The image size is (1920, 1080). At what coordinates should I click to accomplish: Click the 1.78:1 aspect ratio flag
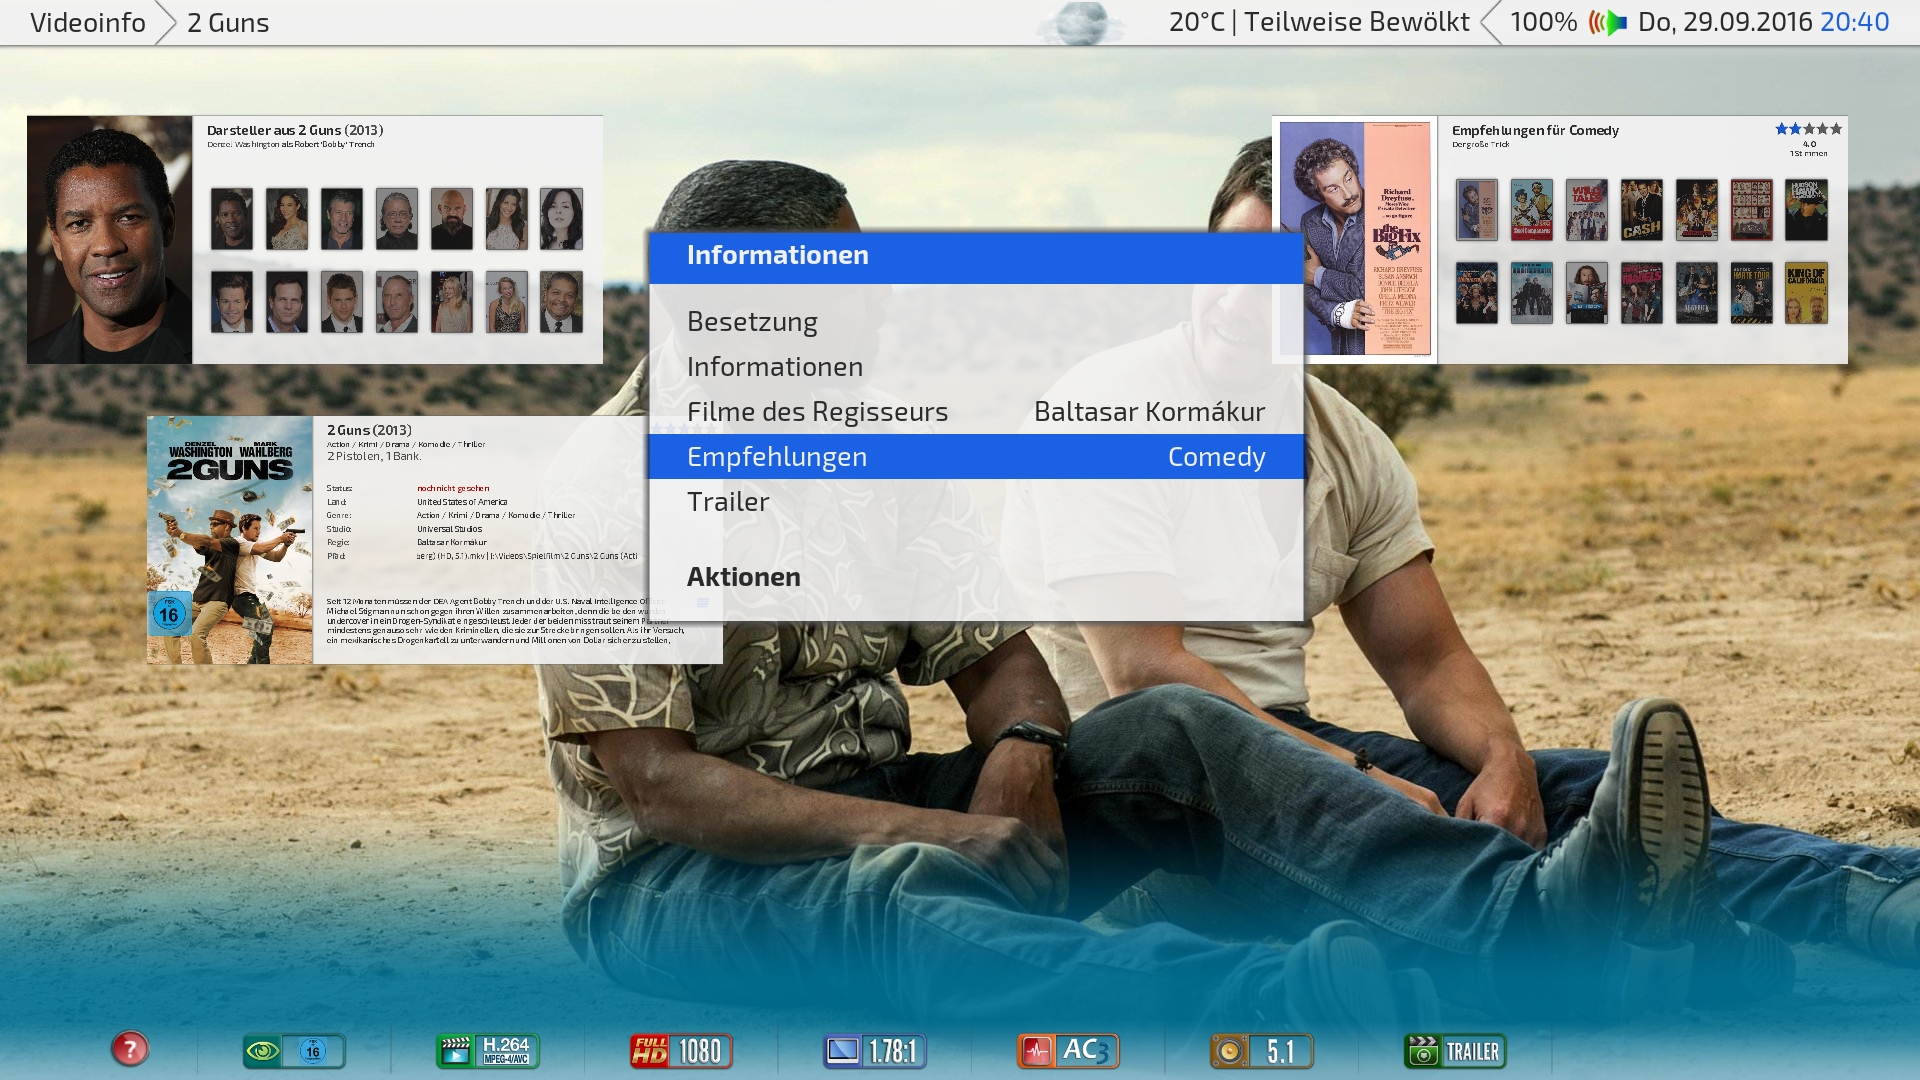tap(875, 1051)
